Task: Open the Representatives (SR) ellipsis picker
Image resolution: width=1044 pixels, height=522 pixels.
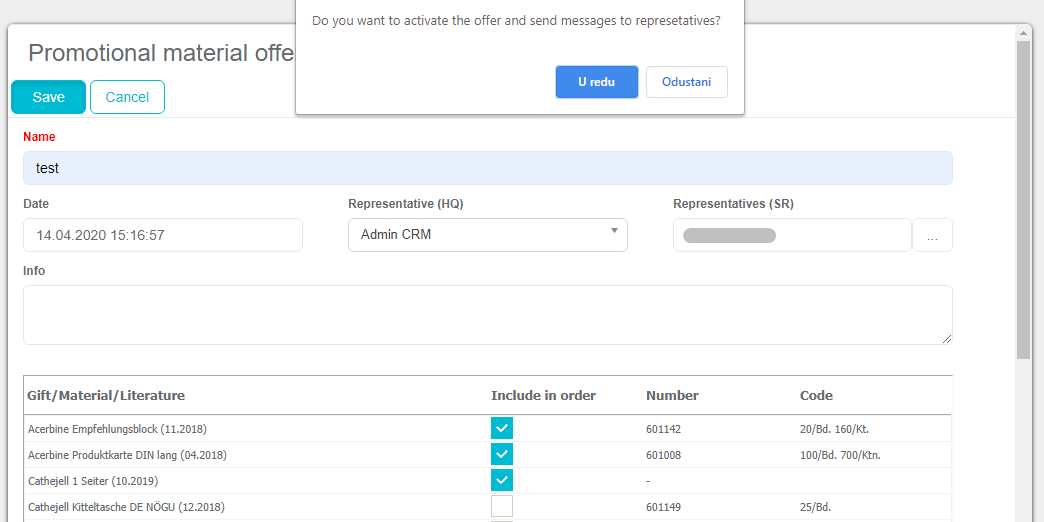Action: pos(932,236)
